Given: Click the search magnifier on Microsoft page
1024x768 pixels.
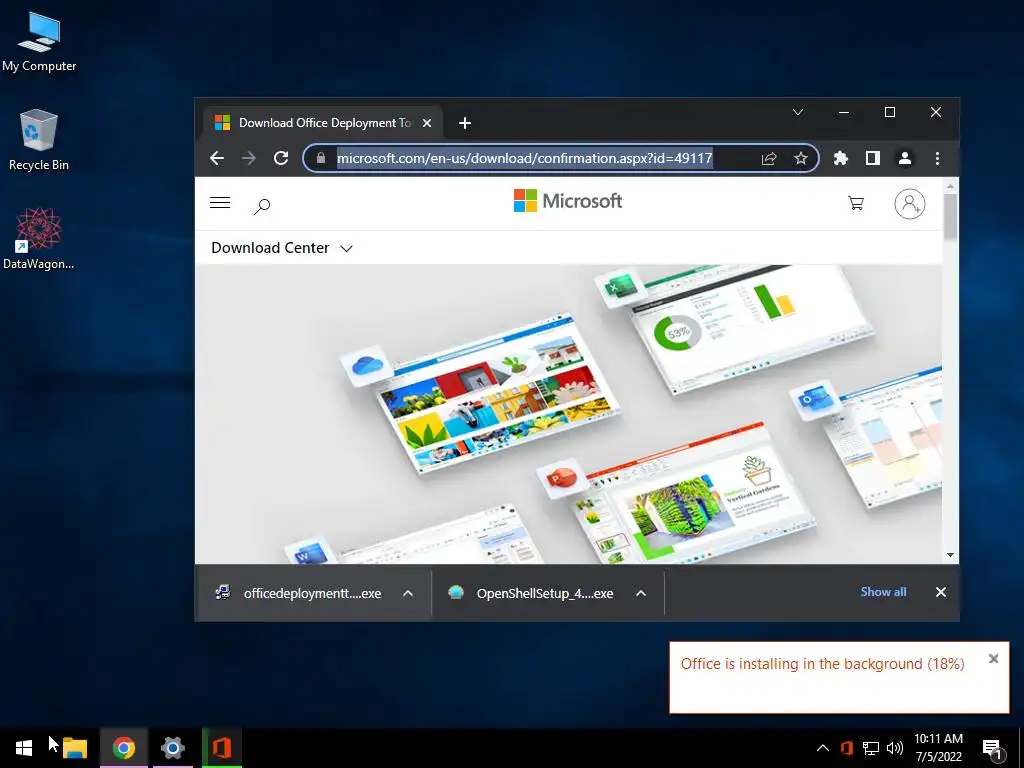Looking at the screenshot, I should 262,206.
